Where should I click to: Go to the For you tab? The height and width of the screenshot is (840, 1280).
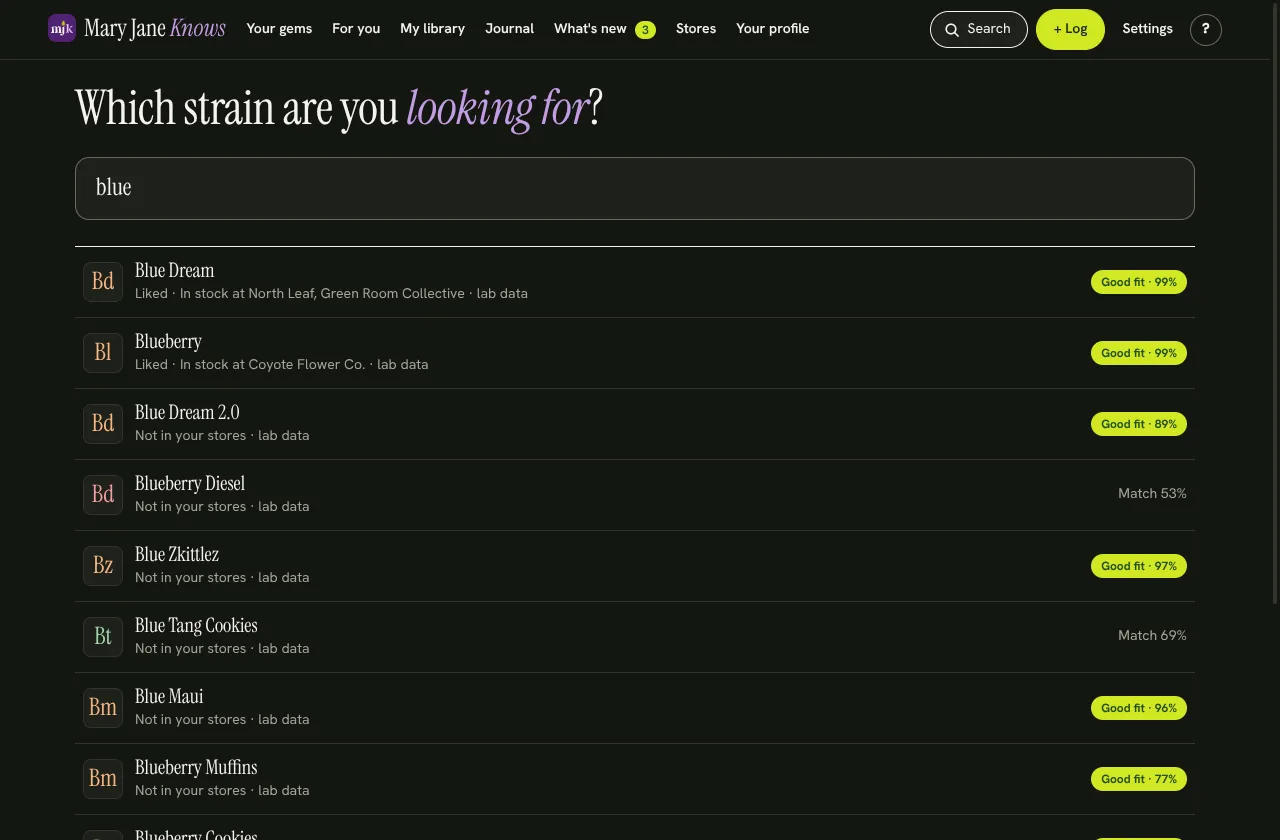[x=356, y=29]
